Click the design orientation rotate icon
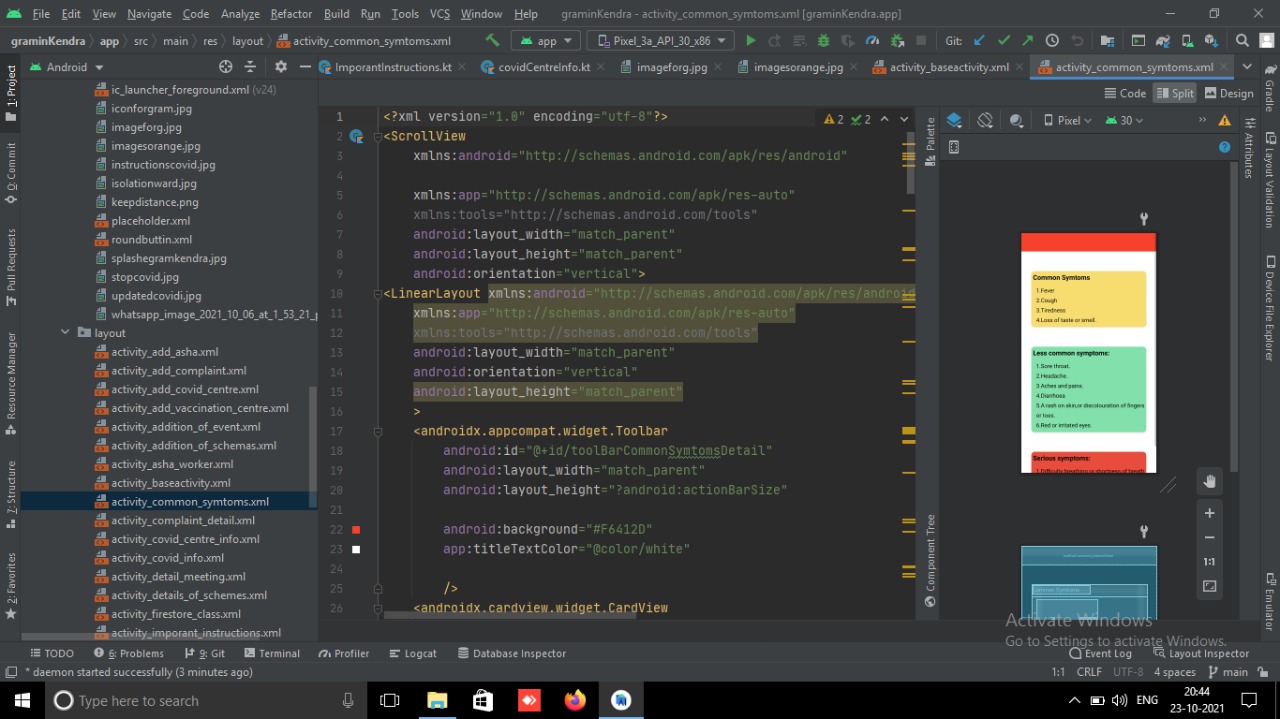 tap(985, 120)
